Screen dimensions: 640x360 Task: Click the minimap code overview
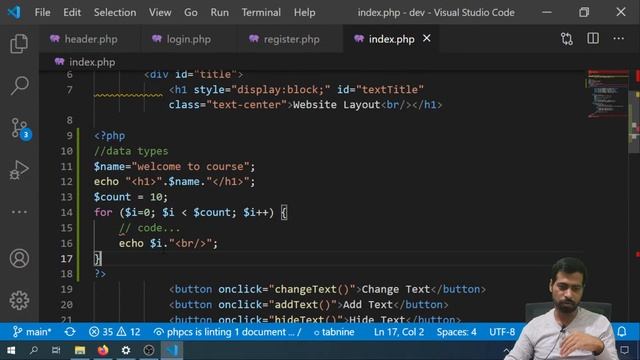coord(607,94)
